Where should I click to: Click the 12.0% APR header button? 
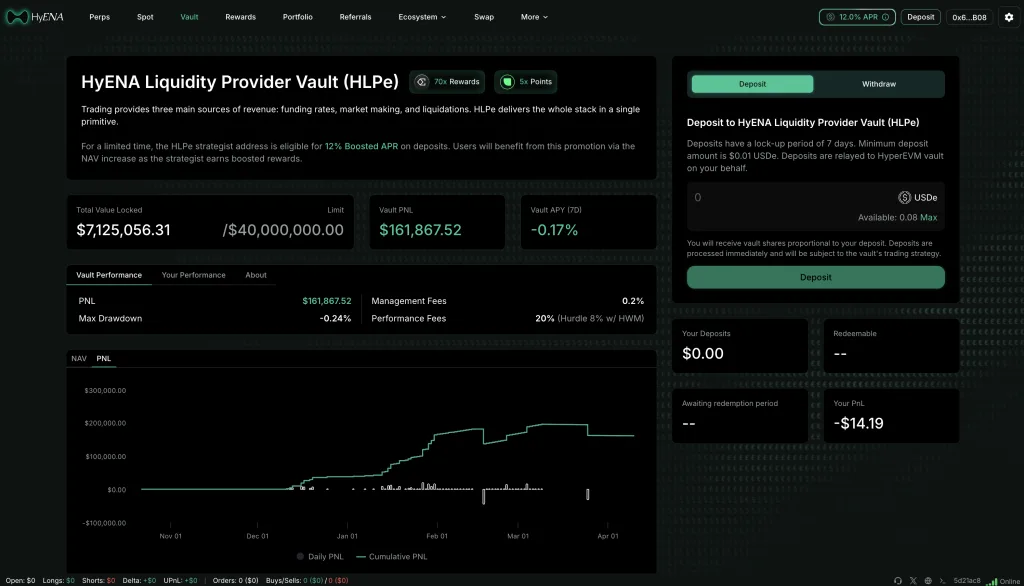point(857,17)
